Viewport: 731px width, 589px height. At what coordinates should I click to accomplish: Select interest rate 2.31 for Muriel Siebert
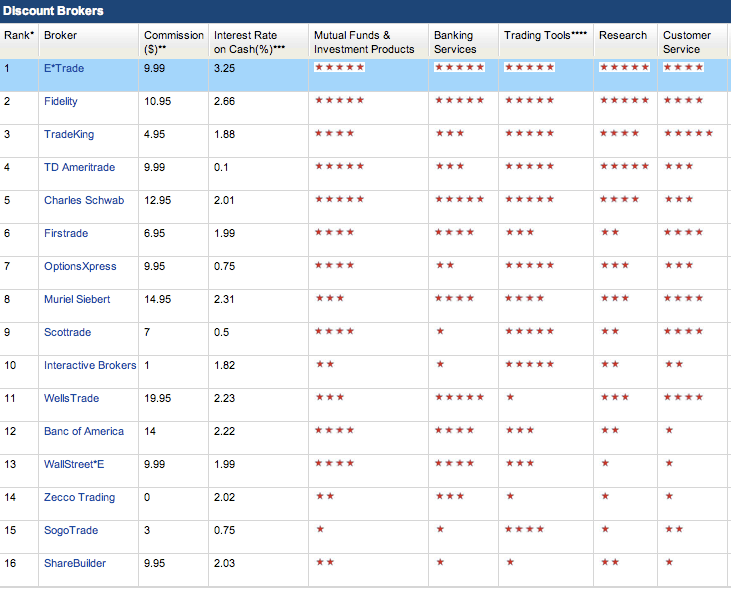coord(224,299)
